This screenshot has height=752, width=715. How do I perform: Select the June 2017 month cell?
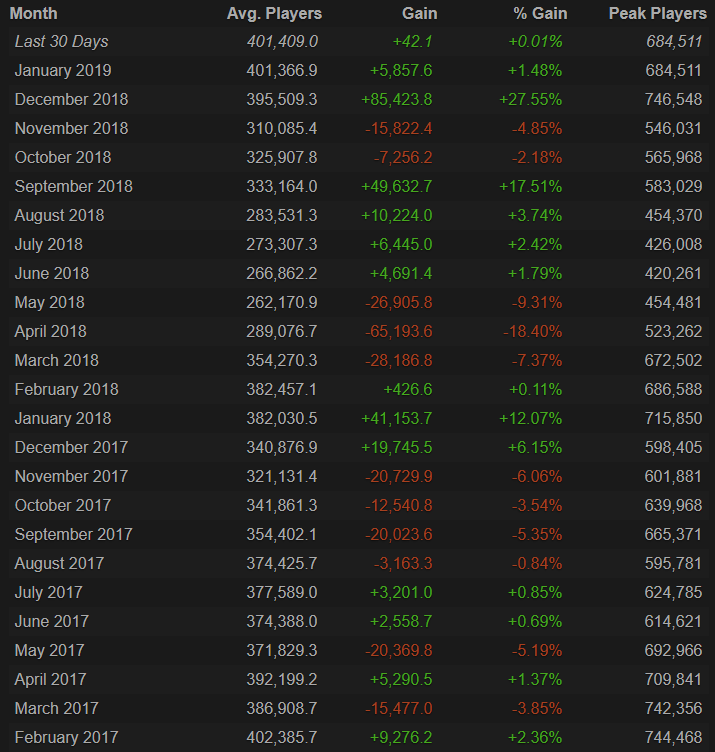coord(52,622)
